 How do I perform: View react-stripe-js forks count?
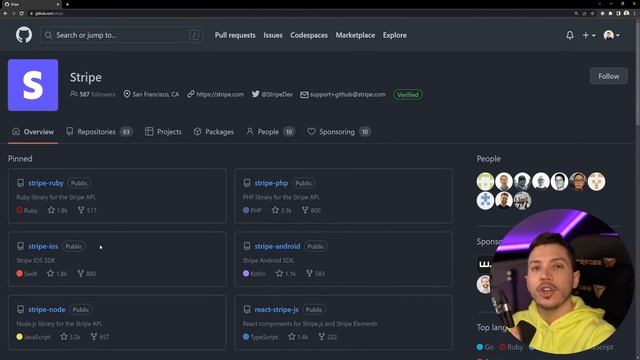(328, 337)
